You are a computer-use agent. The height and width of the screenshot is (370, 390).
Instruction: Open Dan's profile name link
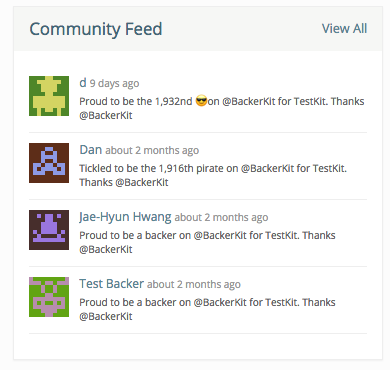coord(91,150)
